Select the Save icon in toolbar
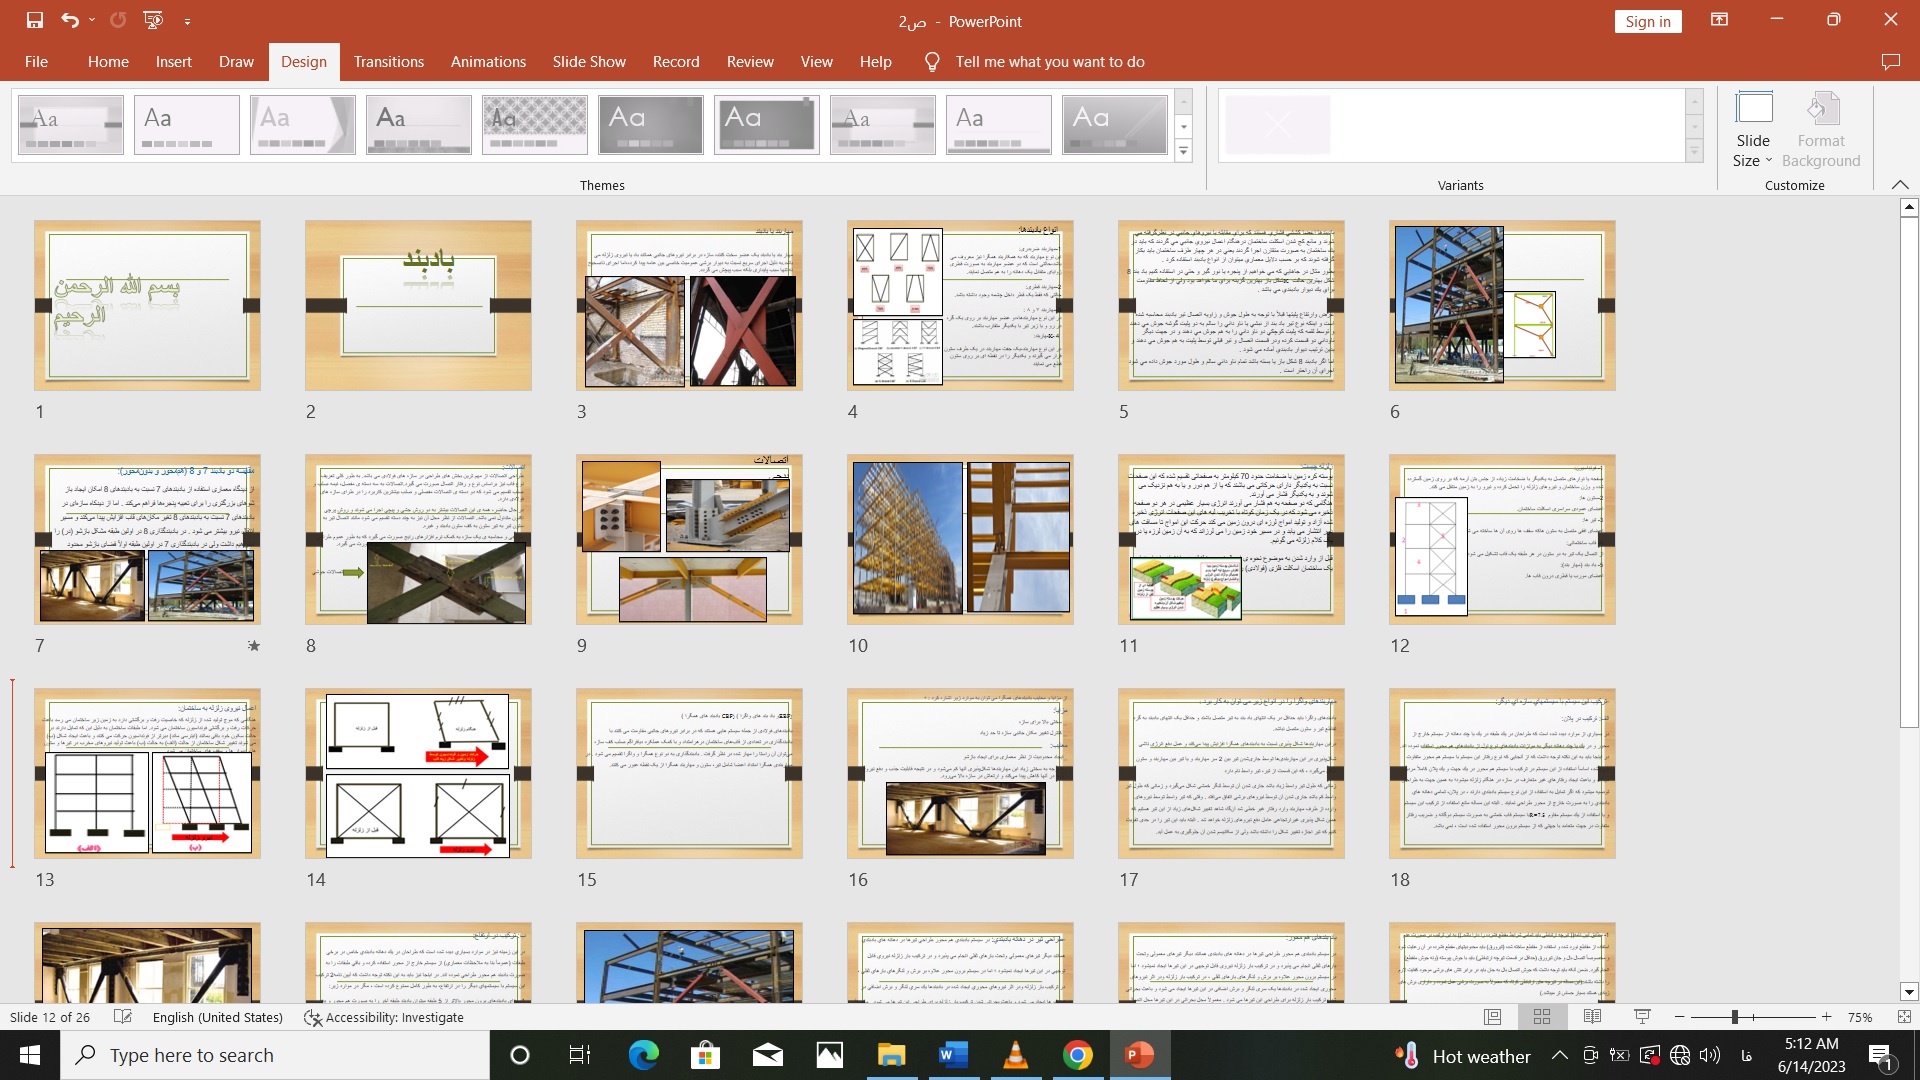The width and height of the screenshot is (1920, 1080). (x=33, y=20)
